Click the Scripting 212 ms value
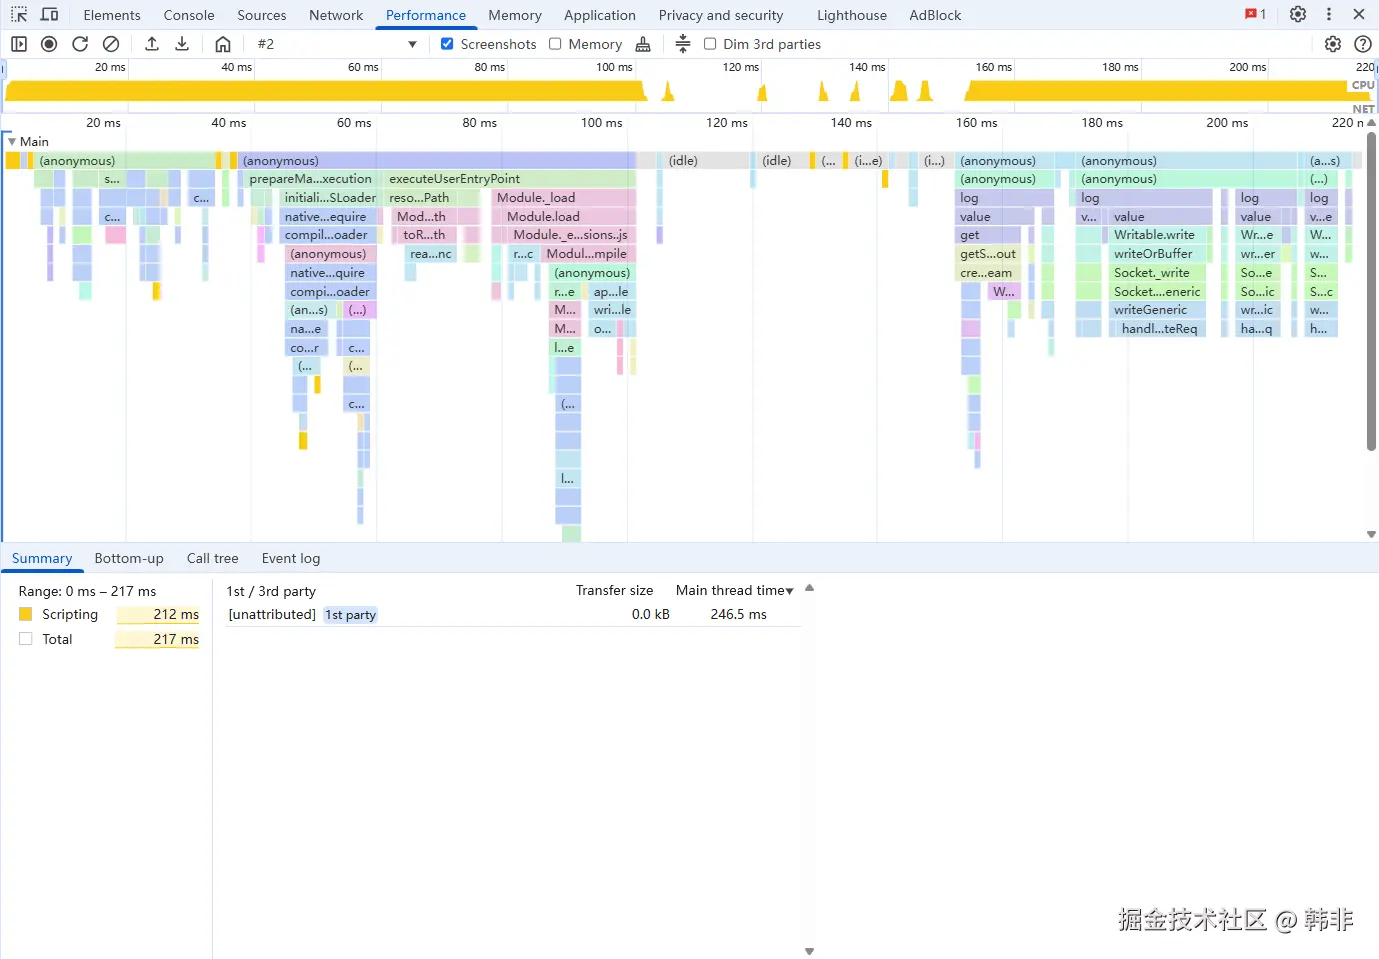The image size is (1379, 959). point(176,615)
